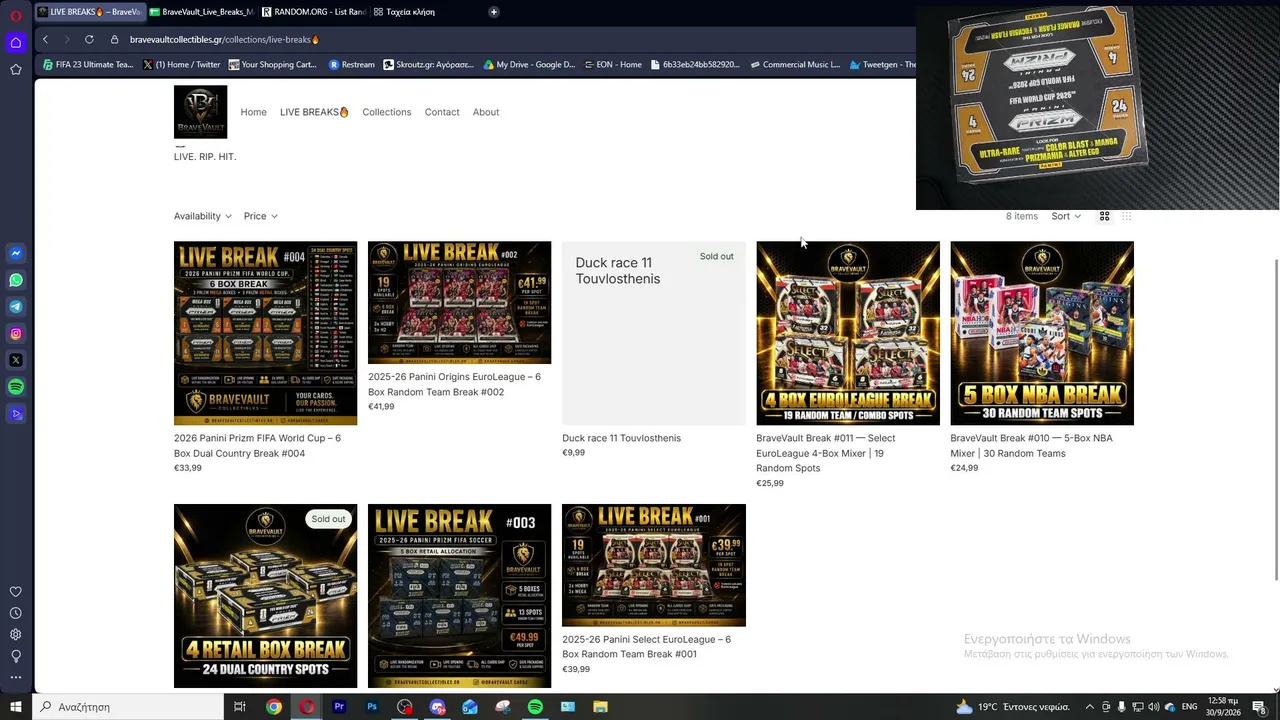Screen dimensions: 1280x720
Task: Open Spotify in Opera sidebar
Action: [x=16, y=386]
